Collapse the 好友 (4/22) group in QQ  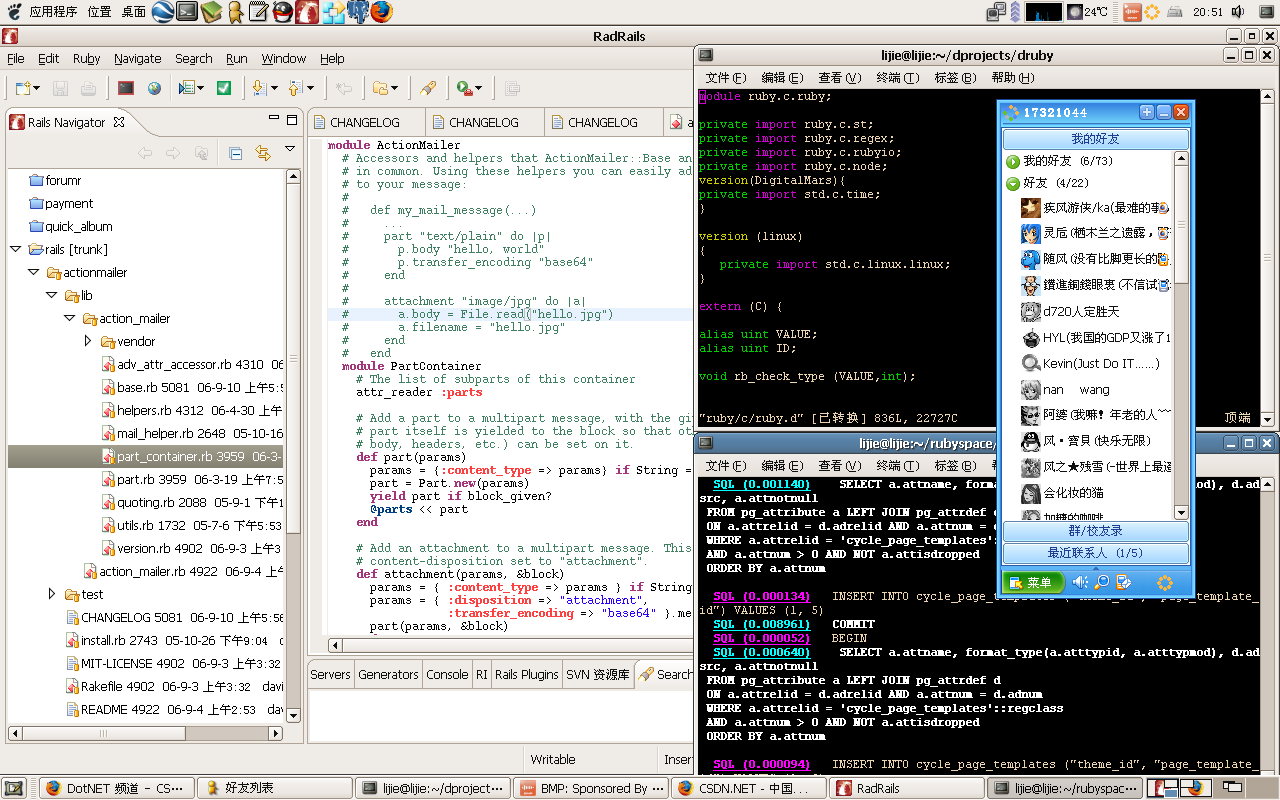click(1013, 183)
